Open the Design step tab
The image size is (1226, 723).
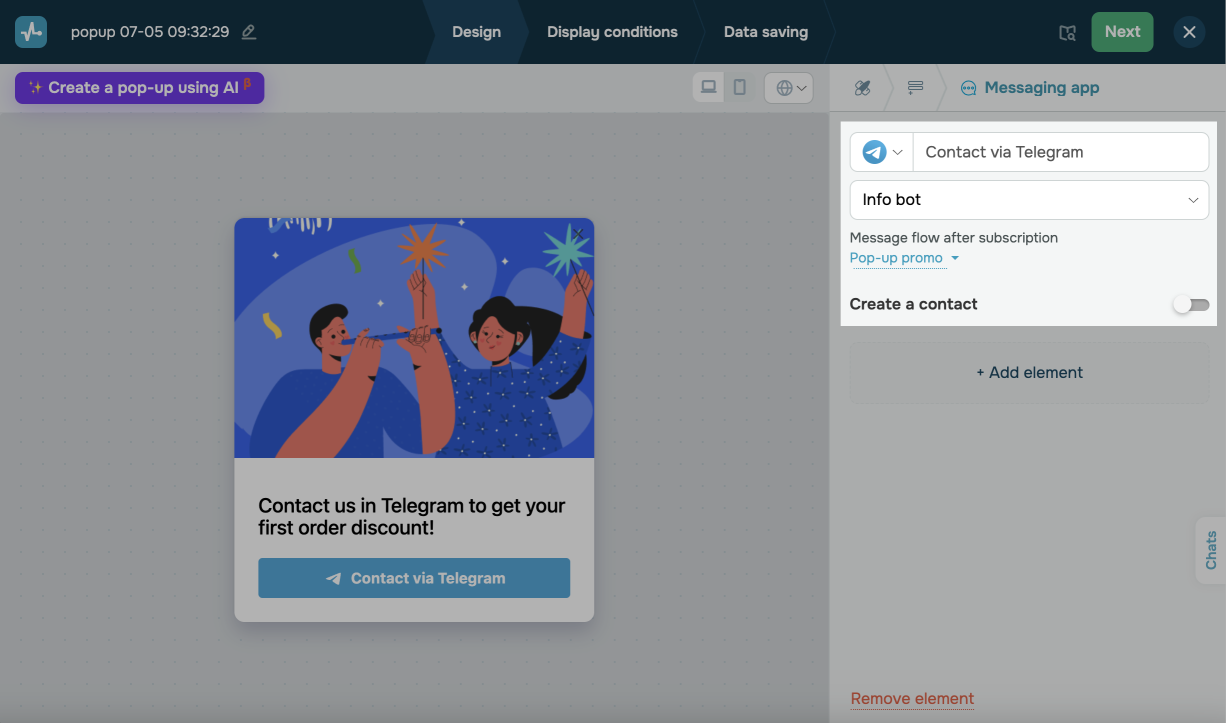tap(476, 32)
